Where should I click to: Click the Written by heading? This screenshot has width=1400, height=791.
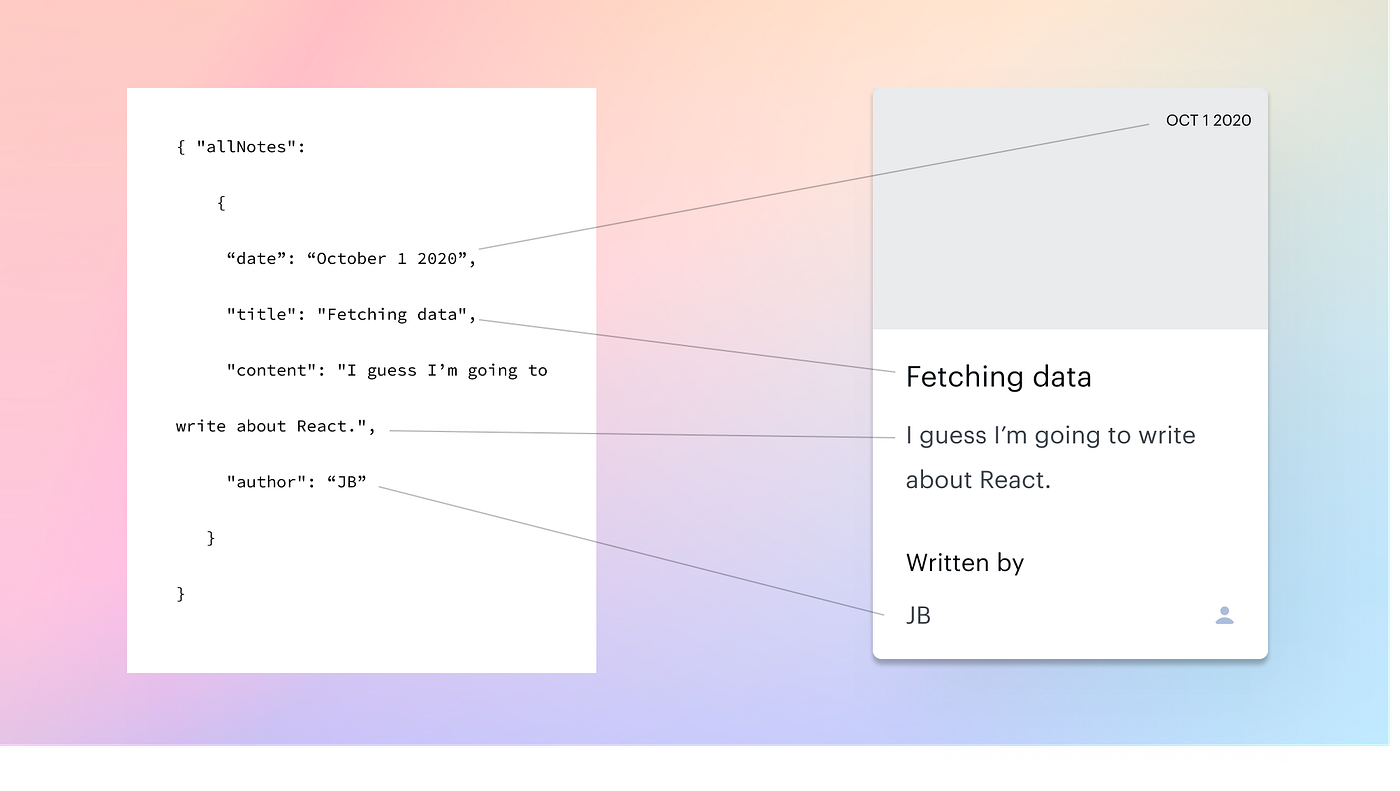point(964,562)
